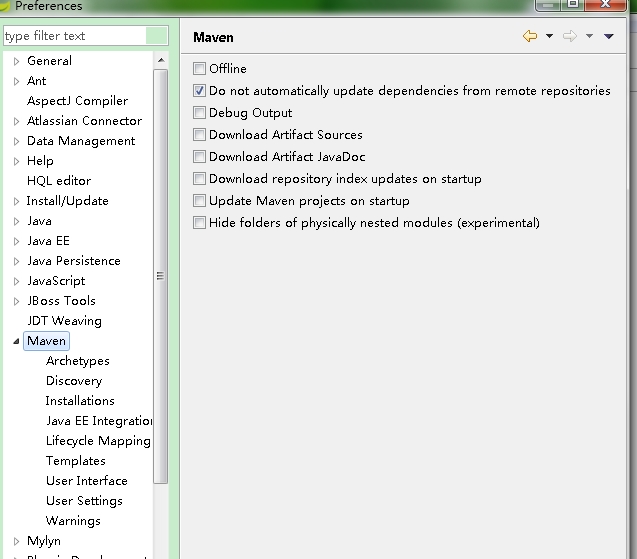Expand the JavaScript tree node
The height and width of the screenshot is (559, 637).
click(x=16, y=281)
